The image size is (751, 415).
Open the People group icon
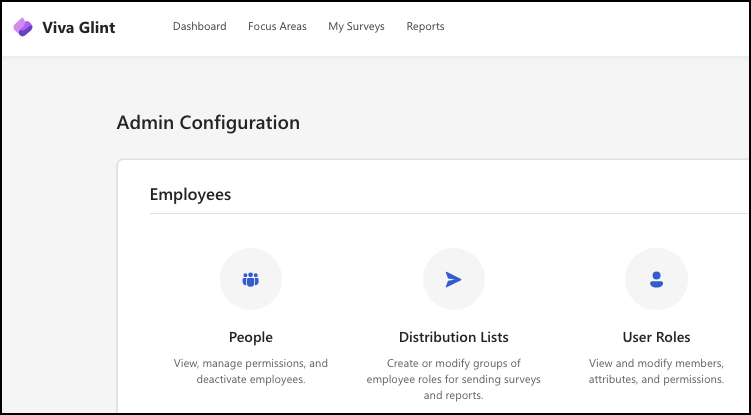(250, 279)
